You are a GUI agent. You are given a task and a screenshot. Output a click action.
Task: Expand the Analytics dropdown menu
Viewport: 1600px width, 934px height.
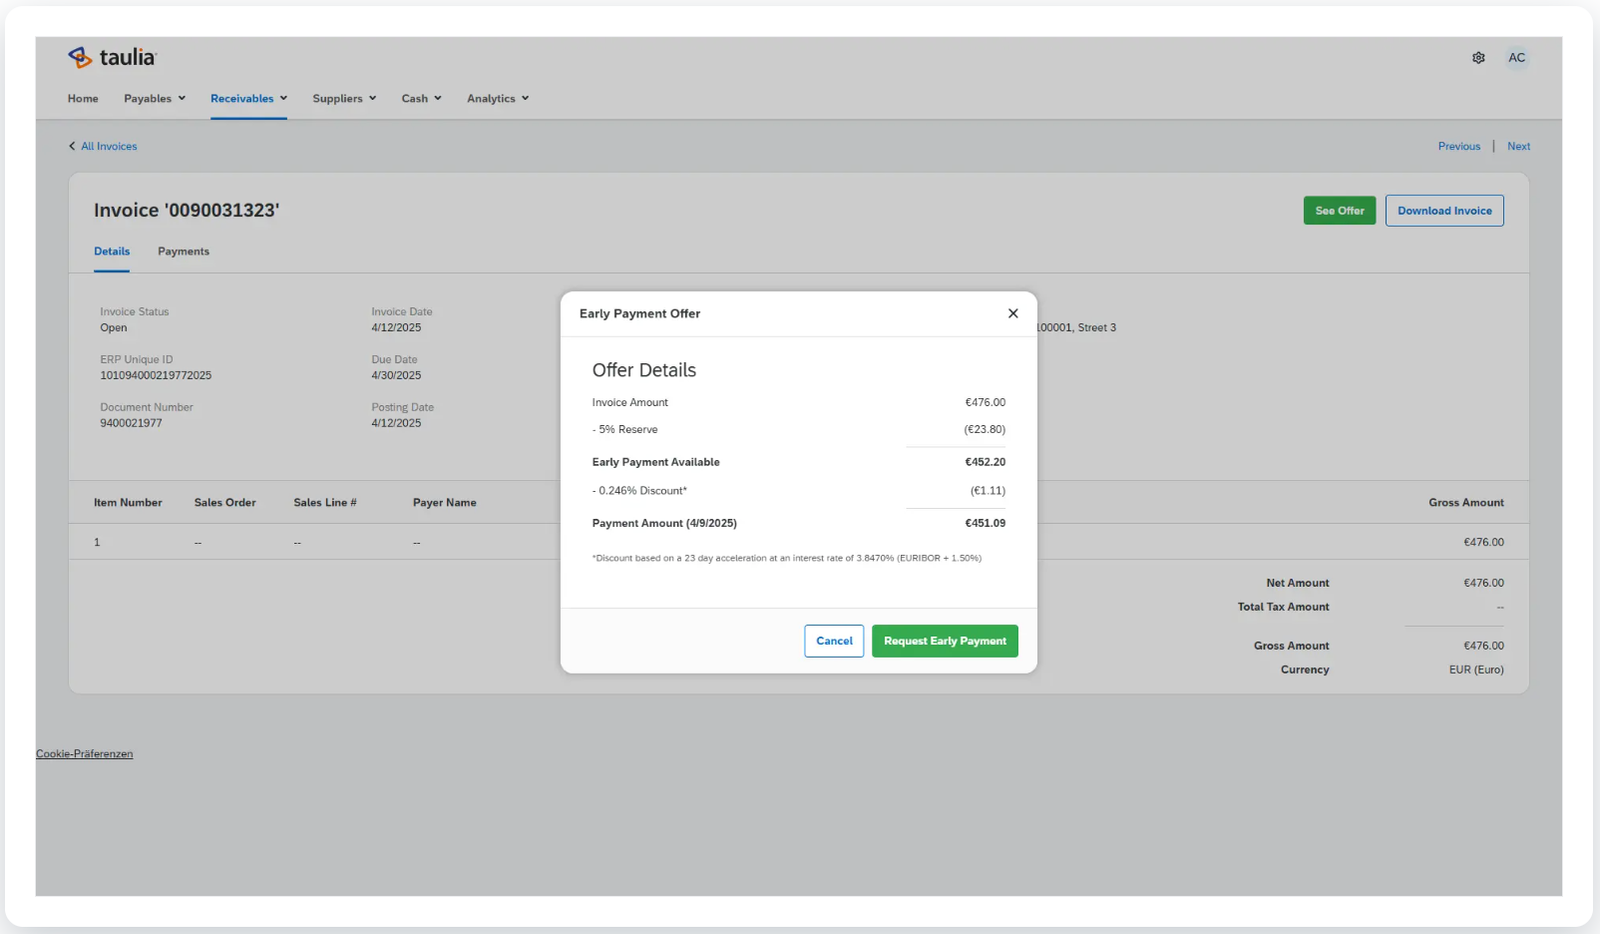pos(497,99)
